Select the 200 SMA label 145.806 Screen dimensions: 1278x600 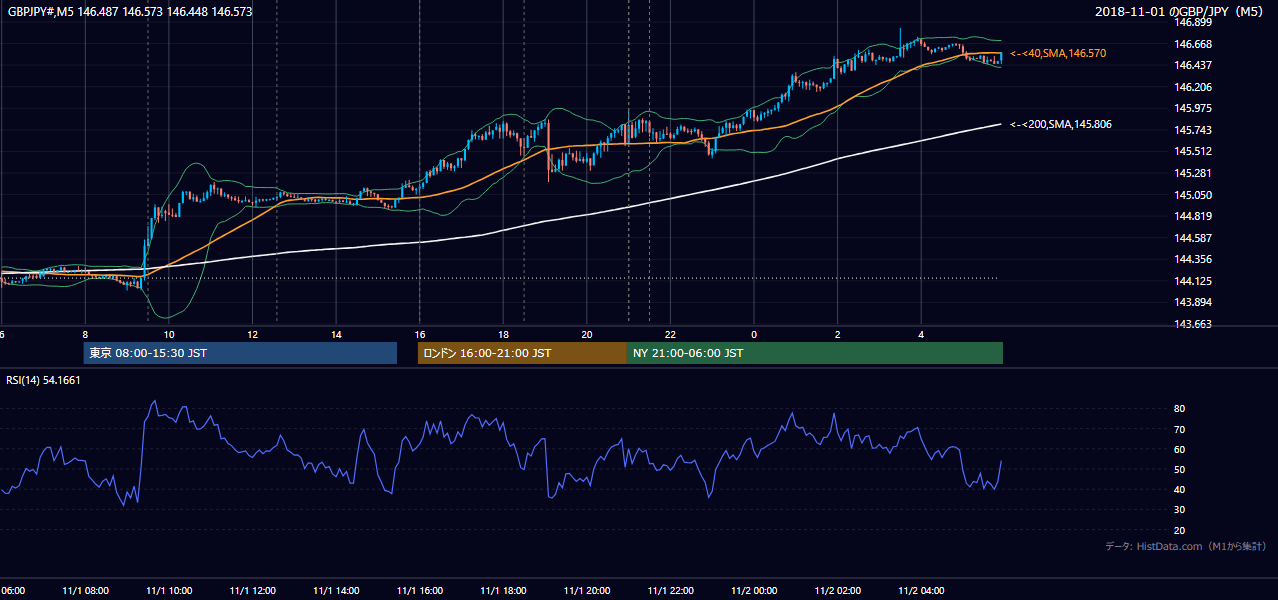point(1061,124)
